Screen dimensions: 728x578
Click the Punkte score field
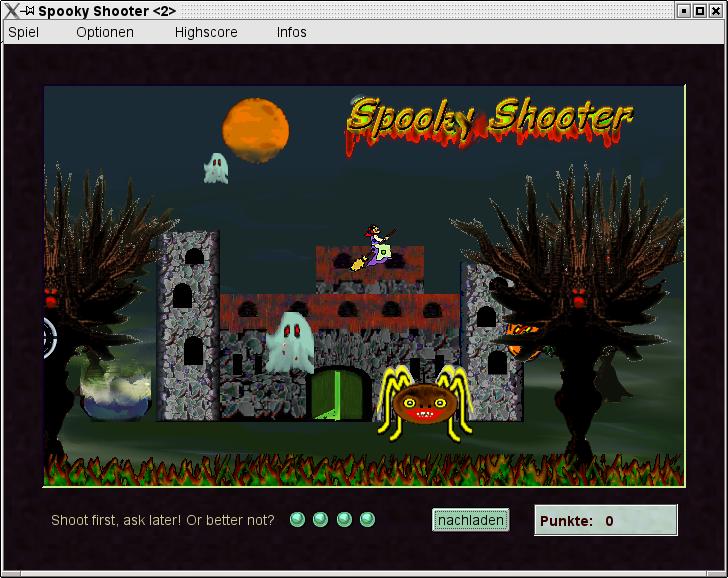(x=605, y=520)
